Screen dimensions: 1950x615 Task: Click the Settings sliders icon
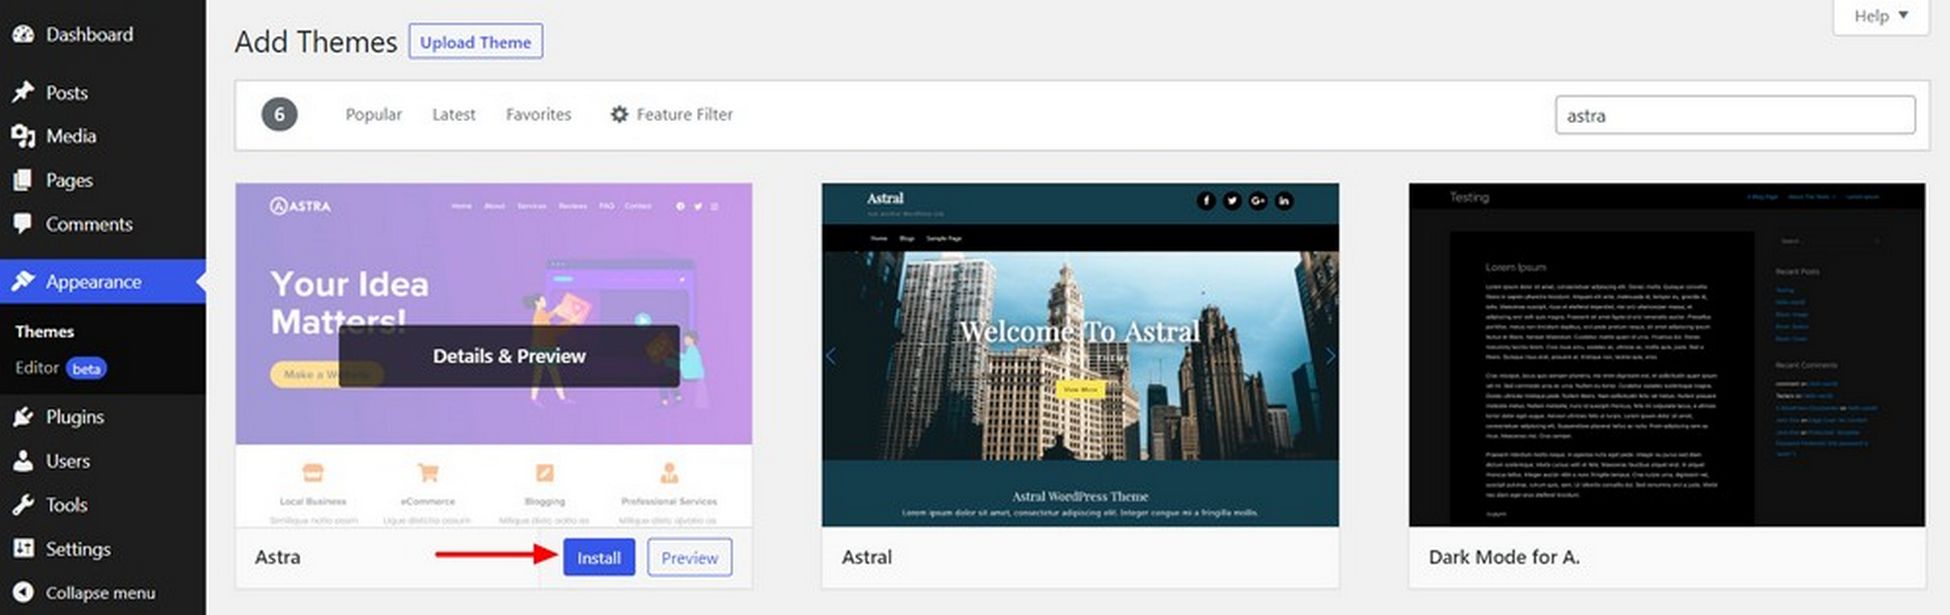(23, 549)
